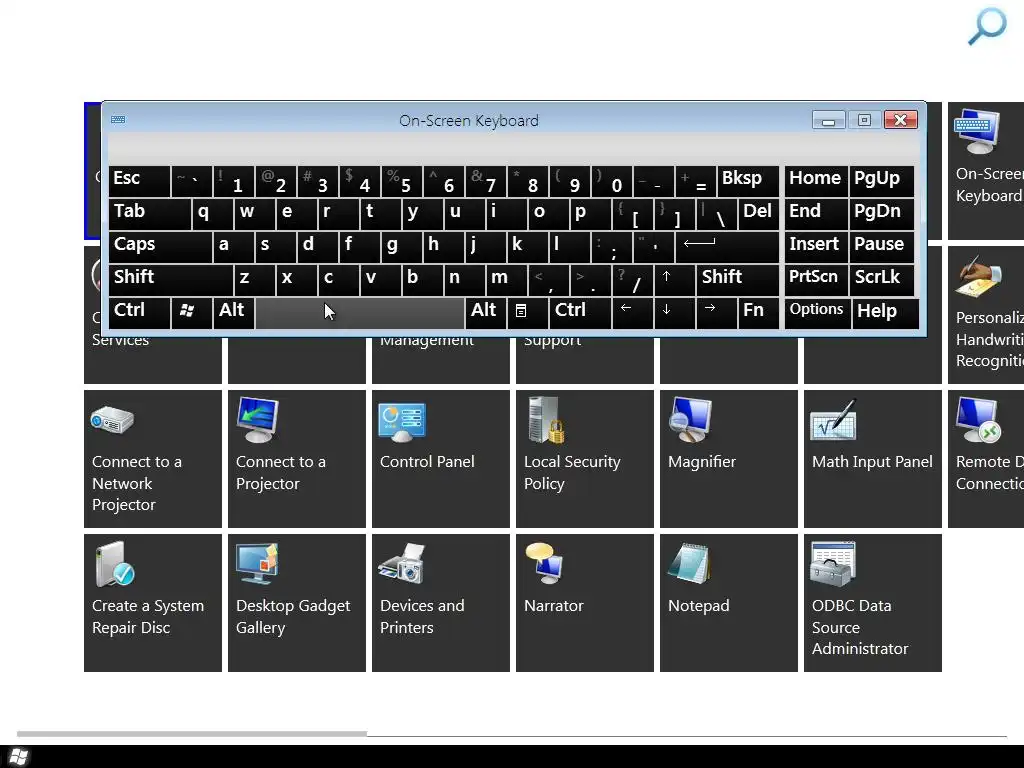Start the Narrator tile
The height and width of the screenshot is (768, 1024).
[584, 603]
